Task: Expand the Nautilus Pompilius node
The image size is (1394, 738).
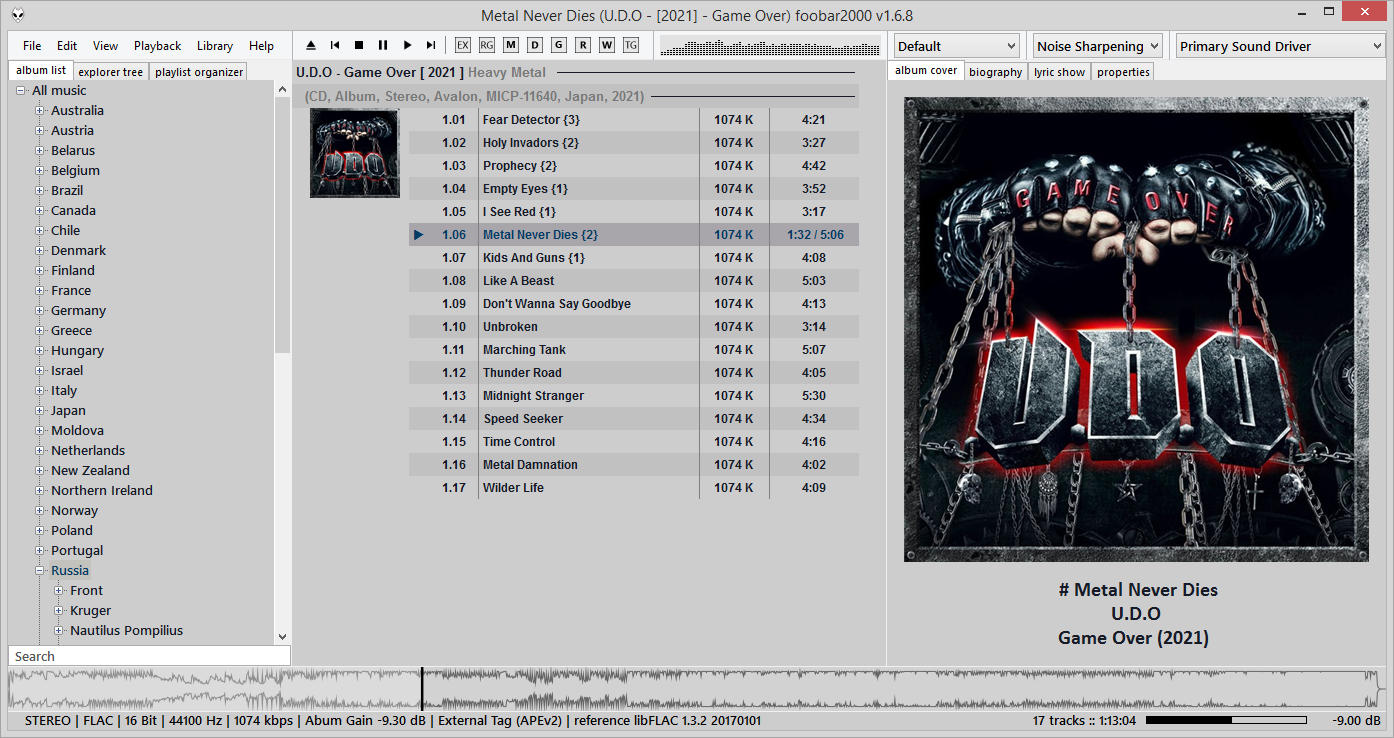Action: [59, 631]
